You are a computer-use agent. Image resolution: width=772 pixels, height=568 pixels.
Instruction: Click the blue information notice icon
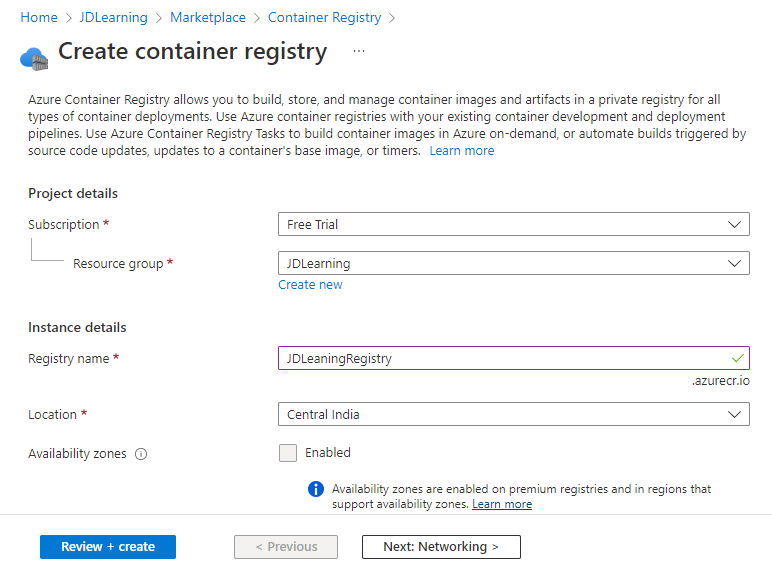tap(316, 489)
